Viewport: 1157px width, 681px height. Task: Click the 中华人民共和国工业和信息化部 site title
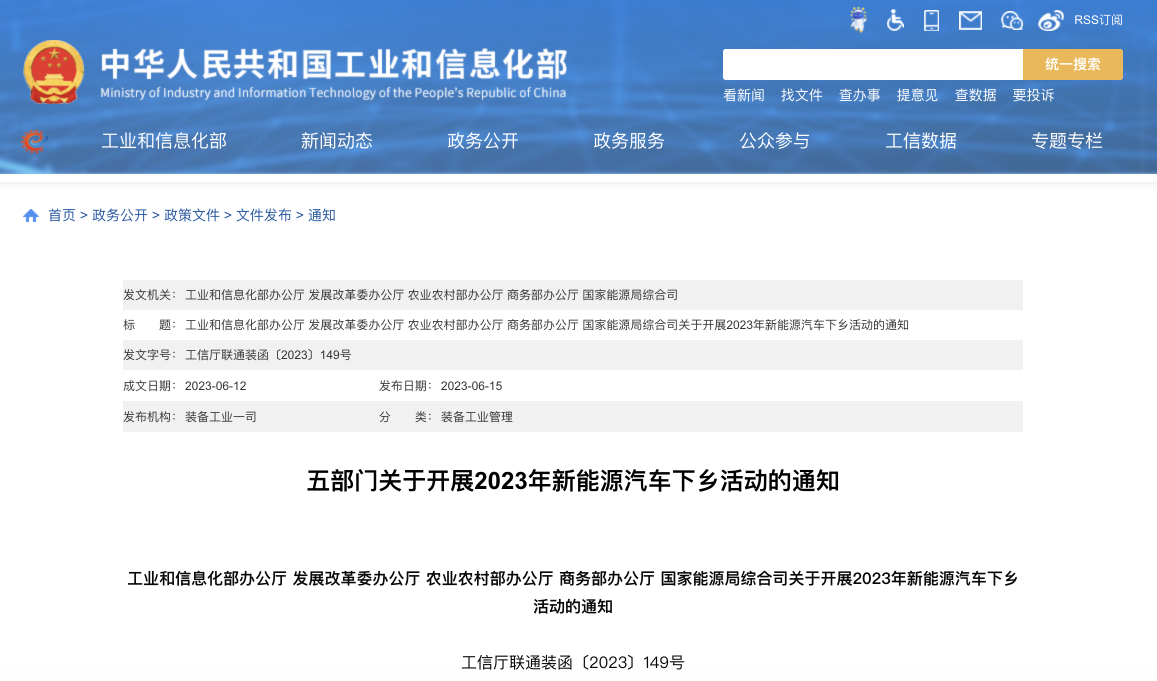click(x=334, y=64)
